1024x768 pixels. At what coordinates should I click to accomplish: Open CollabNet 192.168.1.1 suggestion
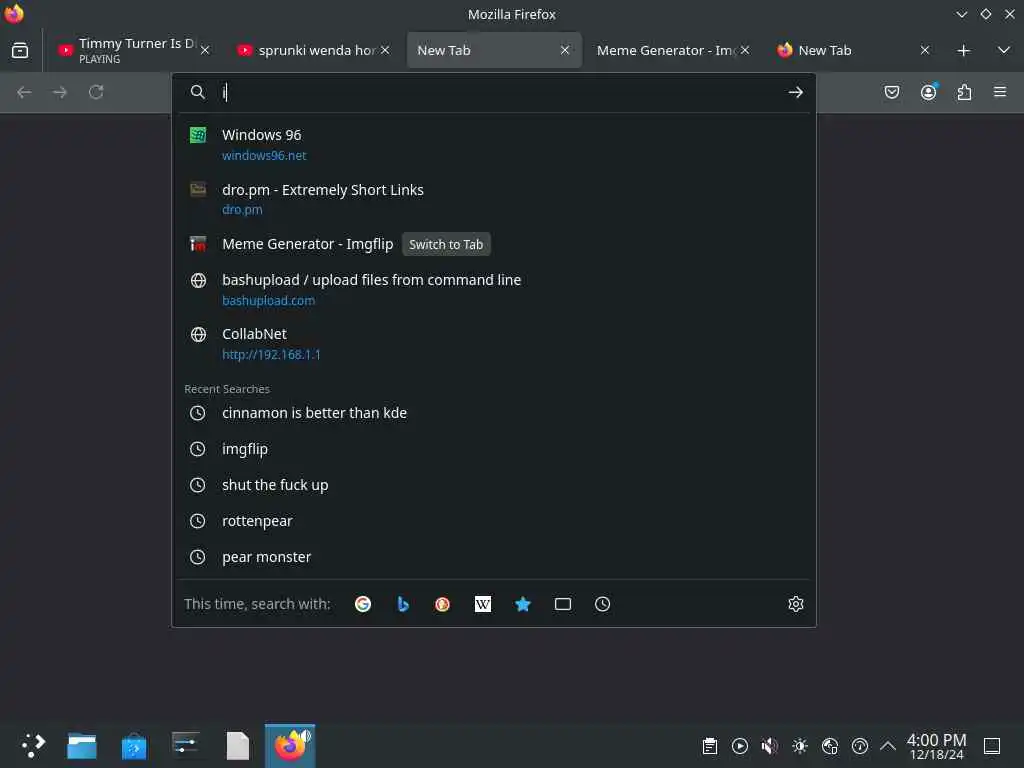click(494, 344)
